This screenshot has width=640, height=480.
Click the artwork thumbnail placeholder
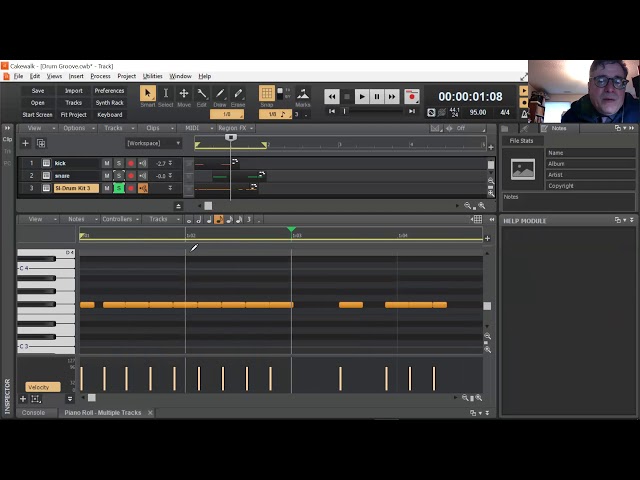[x=523, y=169]
